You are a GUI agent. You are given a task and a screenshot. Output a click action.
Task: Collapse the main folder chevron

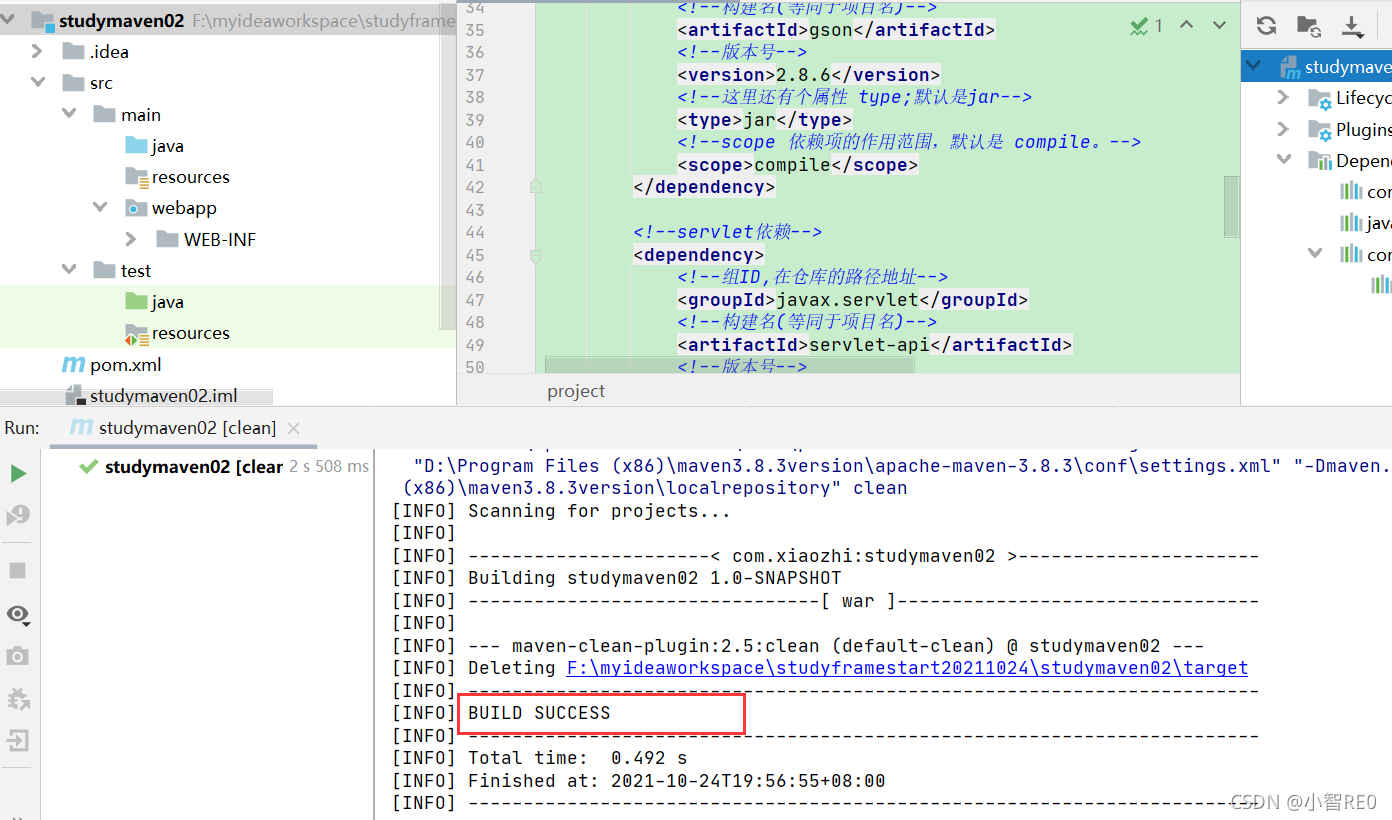69,114
